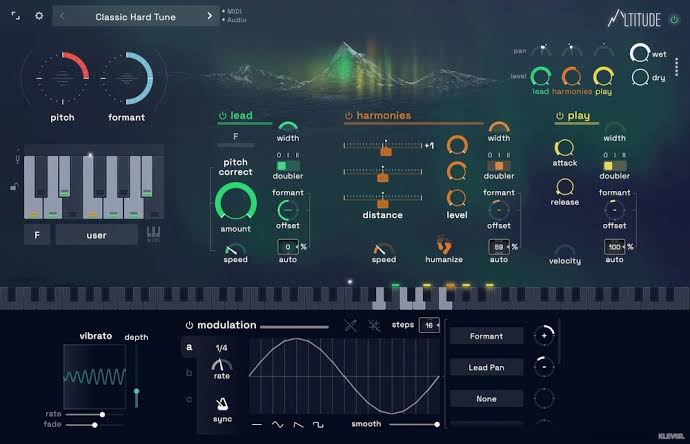The height and width of the screenshot is (444, 690).
Task: Switch the play doubler toggle
Action: 614,166
